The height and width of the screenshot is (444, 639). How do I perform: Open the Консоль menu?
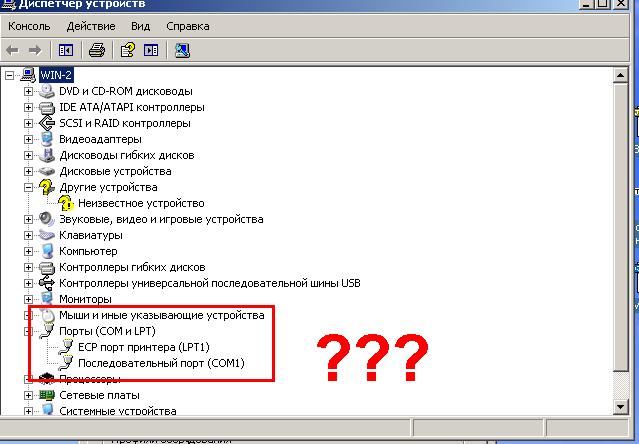29,26
